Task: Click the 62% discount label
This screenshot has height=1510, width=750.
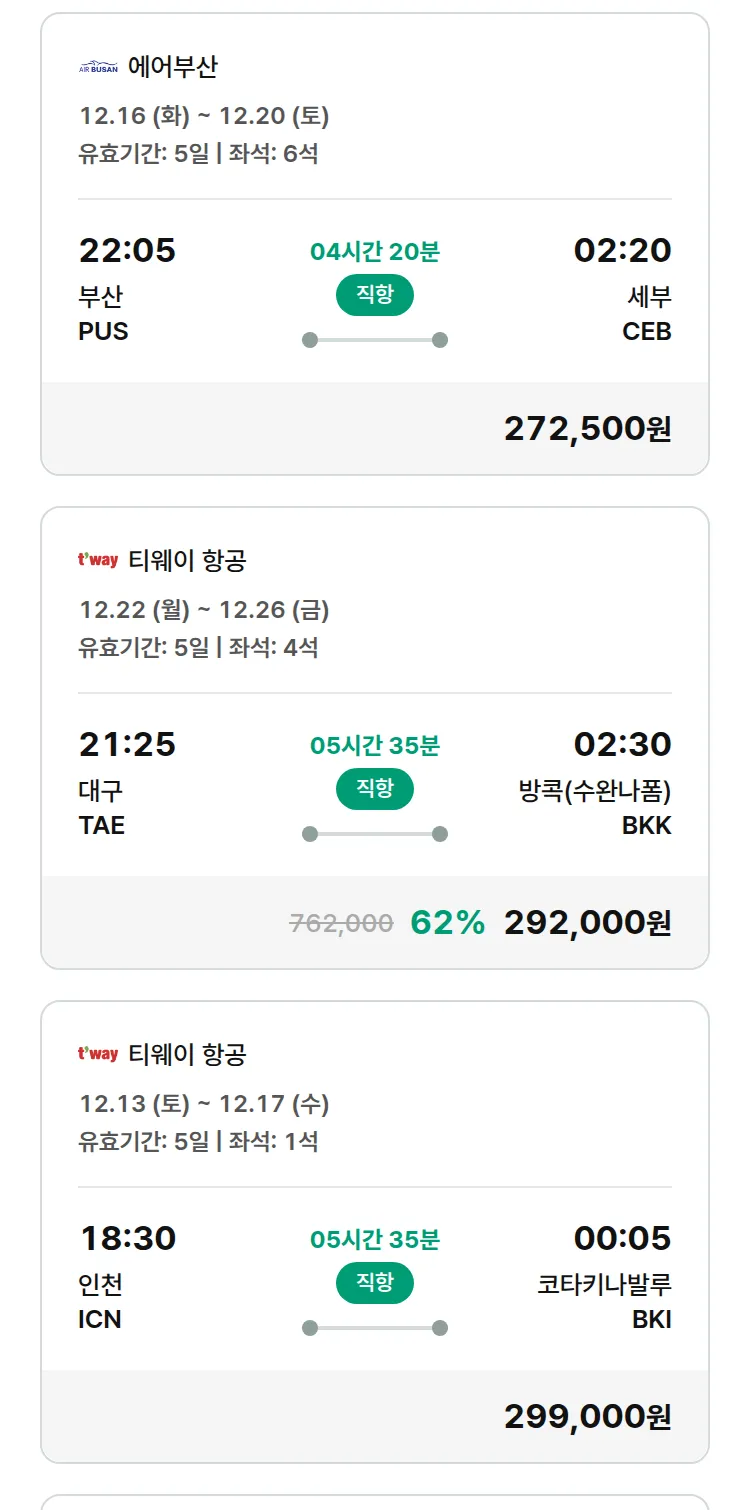Action: [x=447, y=923]
